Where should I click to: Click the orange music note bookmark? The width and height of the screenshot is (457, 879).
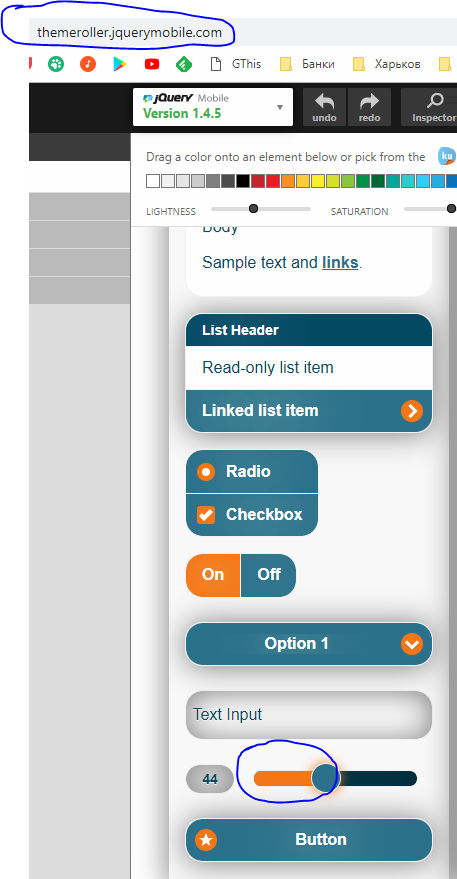coord(88,64)
